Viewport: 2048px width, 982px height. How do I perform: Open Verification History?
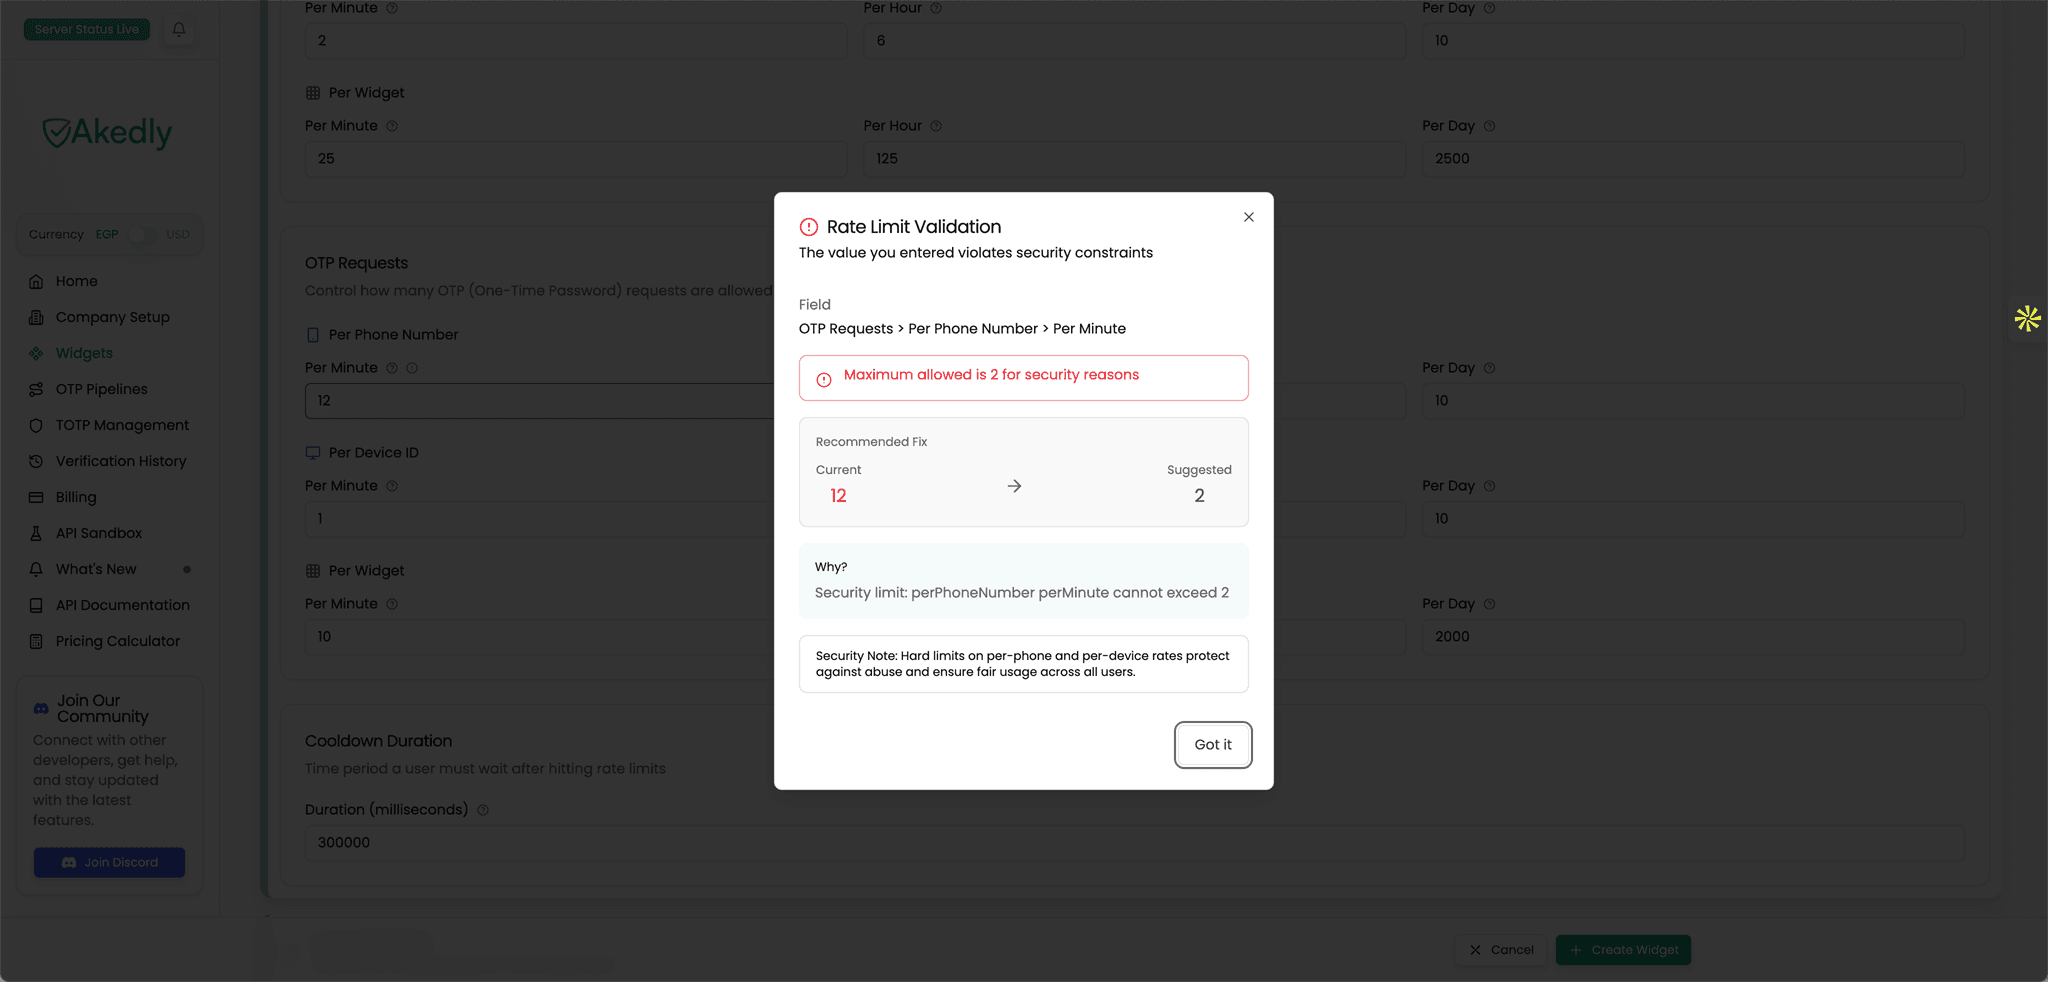click(121, 461)
